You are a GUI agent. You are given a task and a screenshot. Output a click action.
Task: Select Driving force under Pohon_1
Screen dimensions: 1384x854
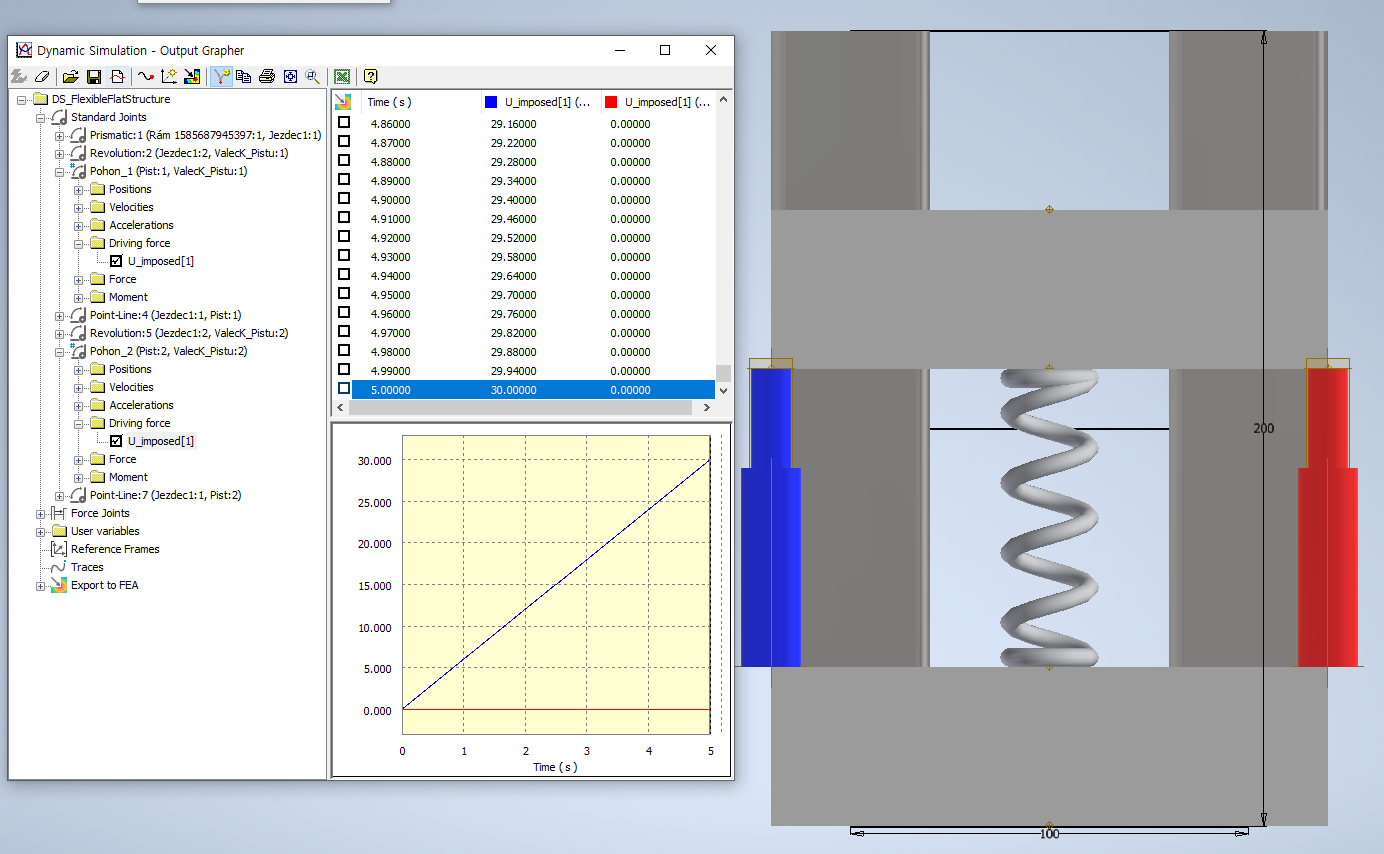[139, 243]
